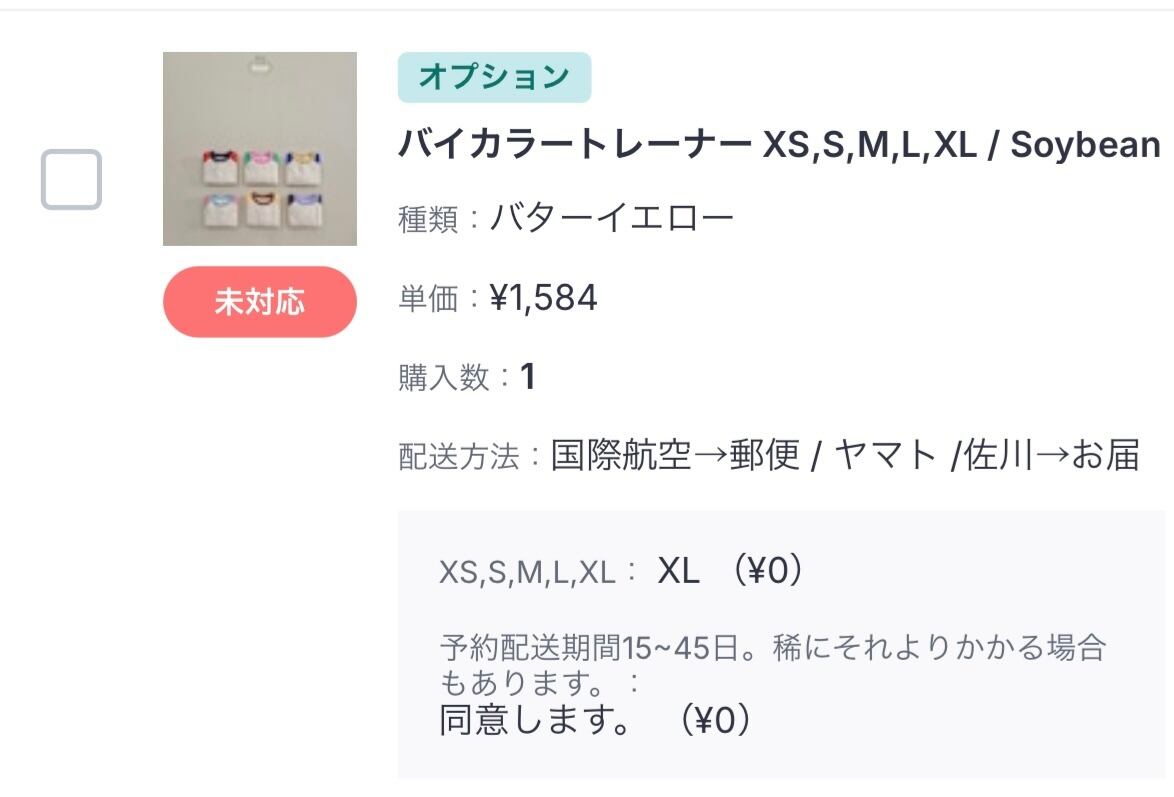Viewport: 1174px width, 797px height.
Task: Click the 種類 label
Action: pyautogui.click(x=429, y=219)
